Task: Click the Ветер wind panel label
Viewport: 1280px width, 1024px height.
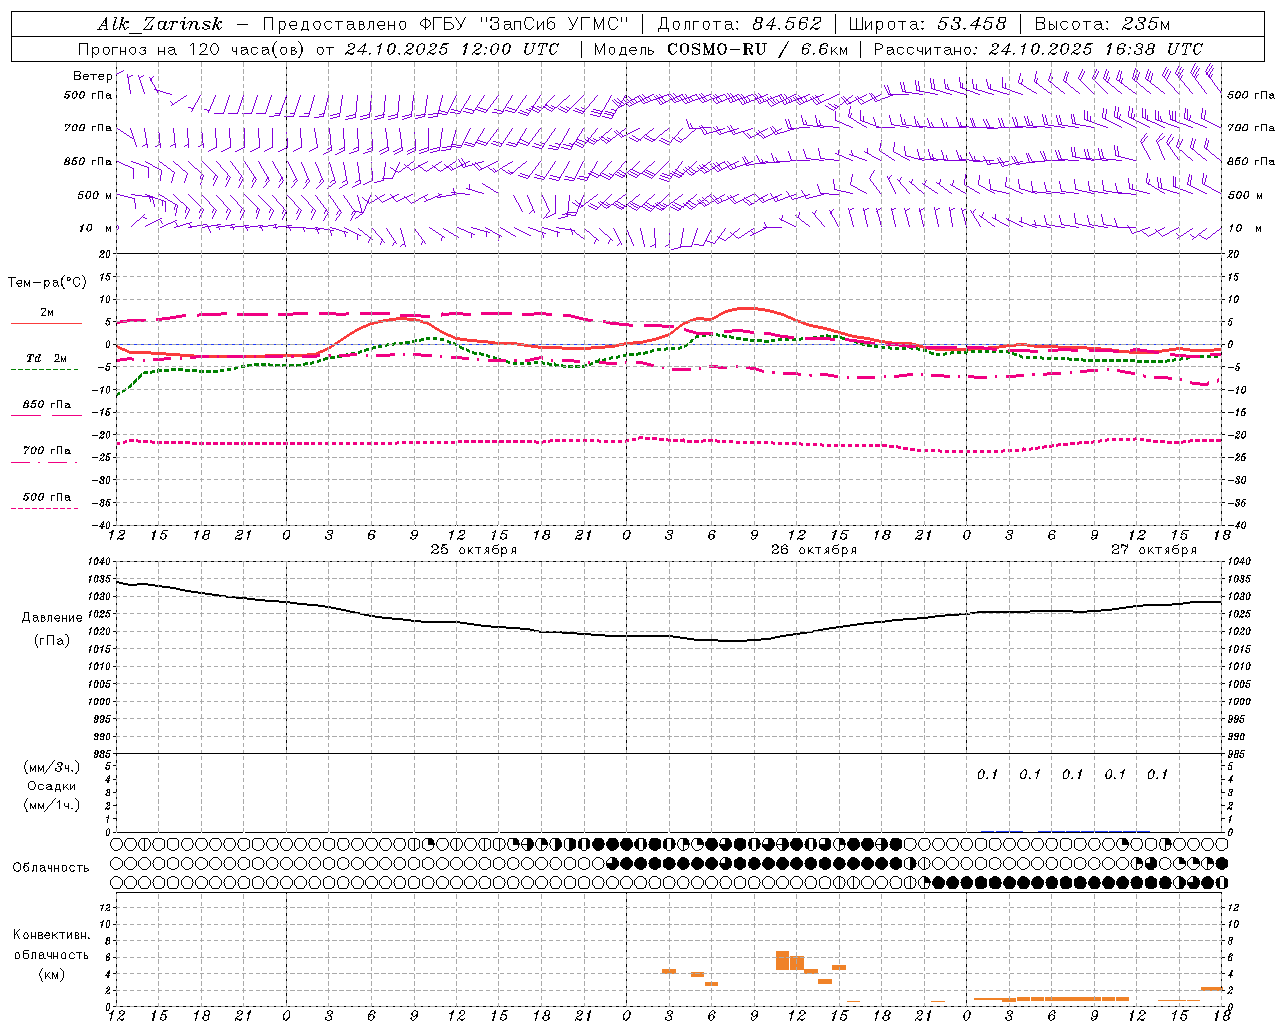Action: click(x=92, y=76)
